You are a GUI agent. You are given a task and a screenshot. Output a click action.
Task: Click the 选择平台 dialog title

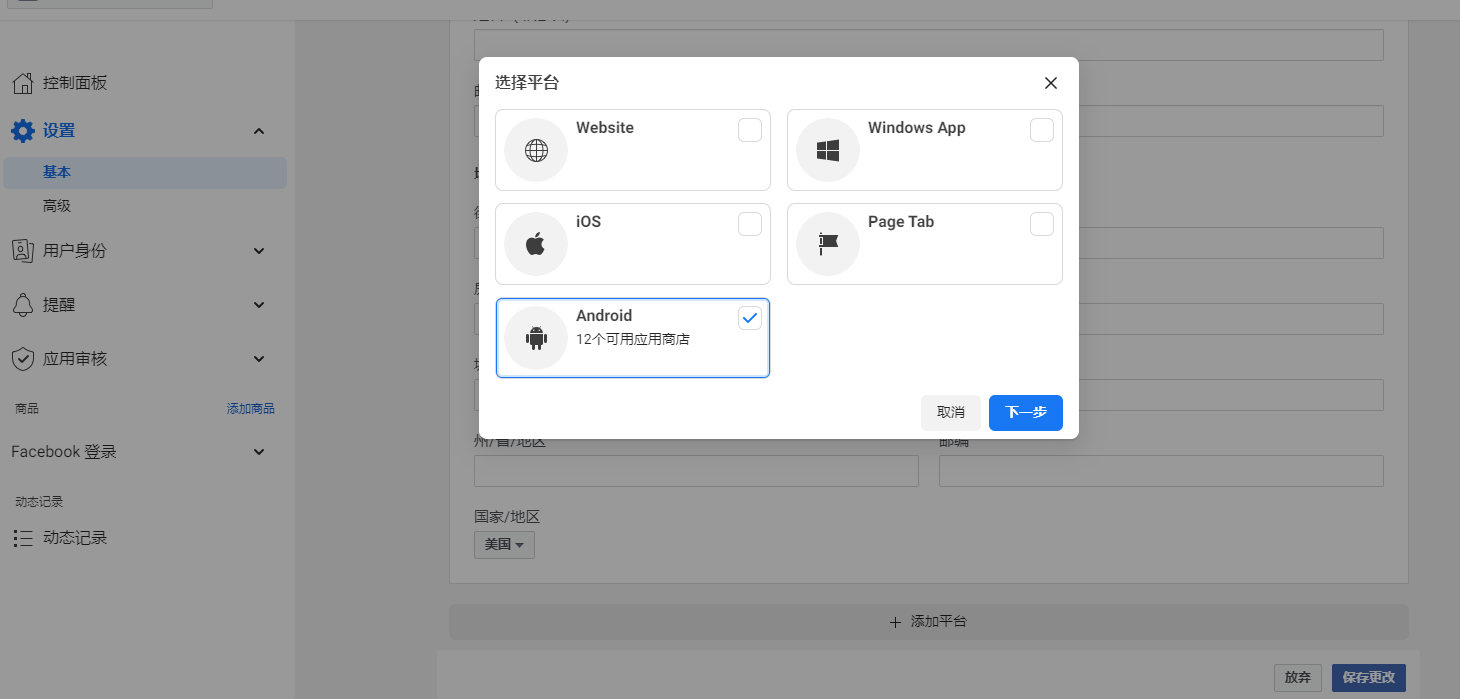click(x=527, y=83)
